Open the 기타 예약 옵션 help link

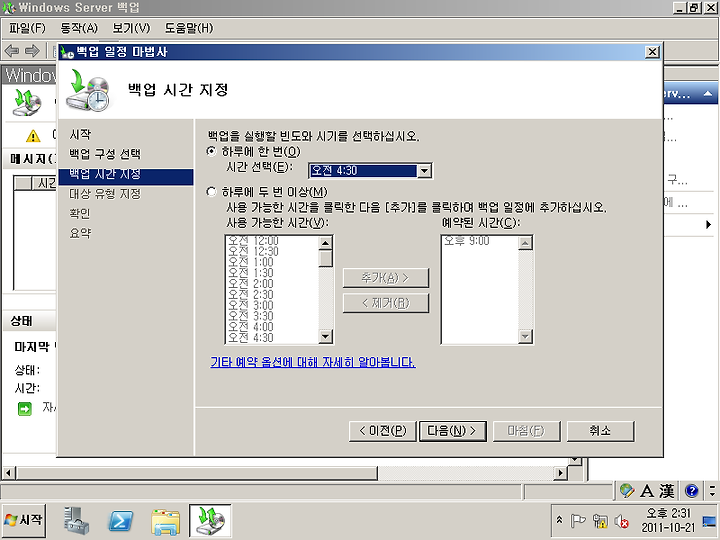(313, 362)
